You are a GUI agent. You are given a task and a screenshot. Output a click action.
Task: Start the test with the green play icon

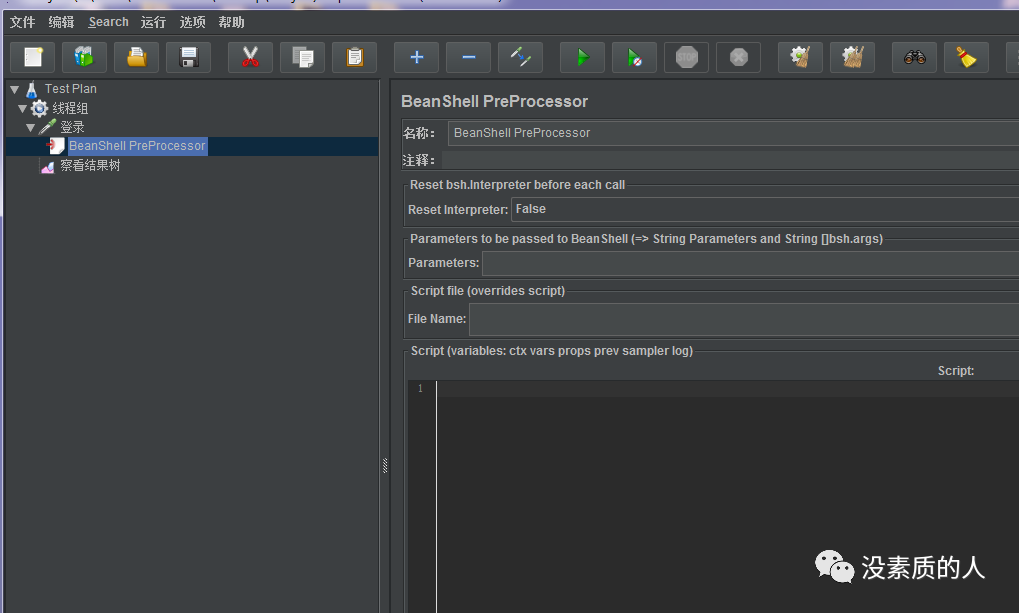pyautogui.click(x=582, y=57)
